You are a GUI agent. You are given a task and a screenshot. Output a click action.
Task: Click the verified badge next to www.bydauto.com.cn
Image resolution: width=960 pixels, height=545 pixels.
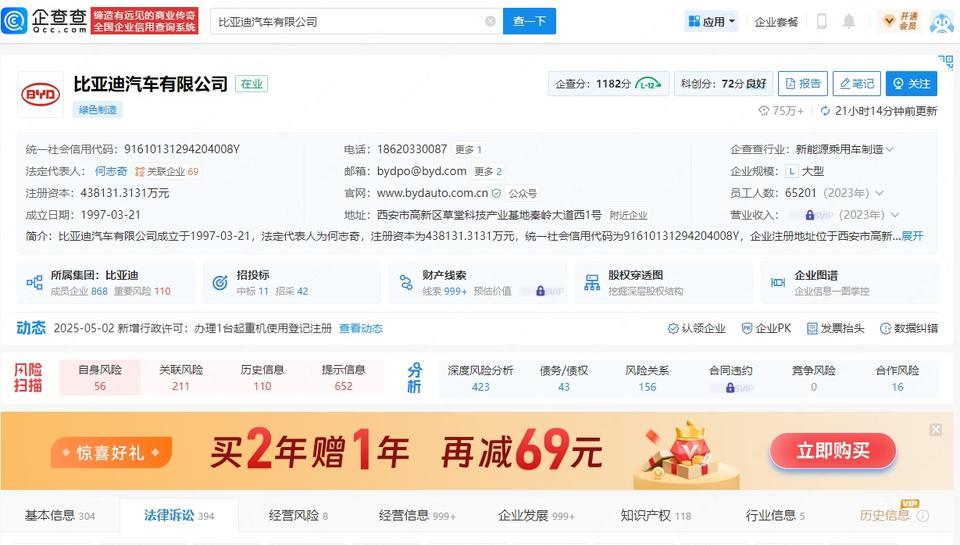click(x=497, y=194)
